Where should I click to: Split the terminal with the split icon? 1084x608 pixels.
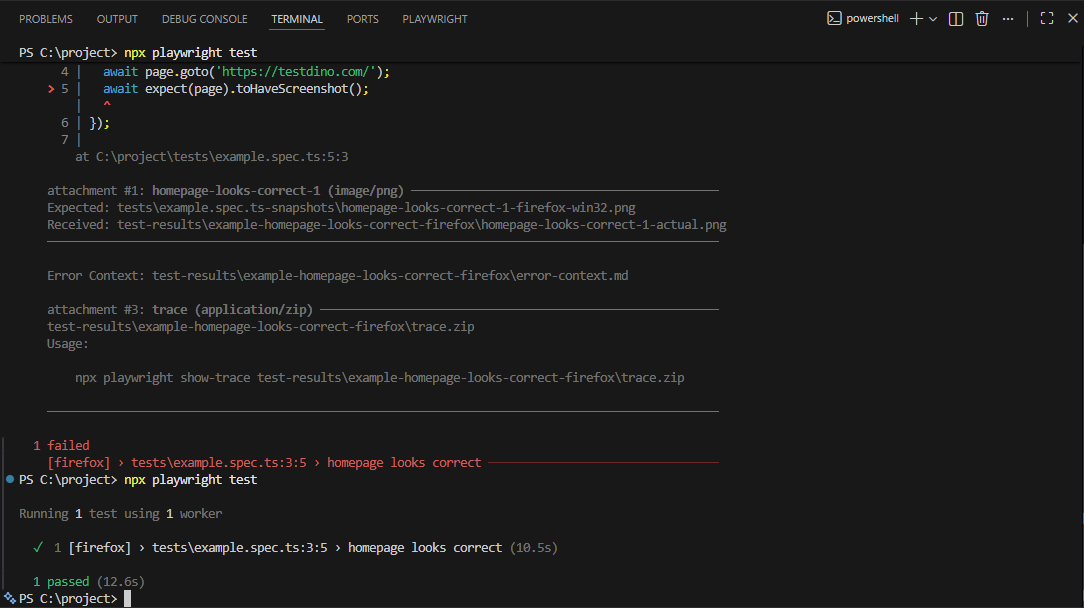coord(956,19)
